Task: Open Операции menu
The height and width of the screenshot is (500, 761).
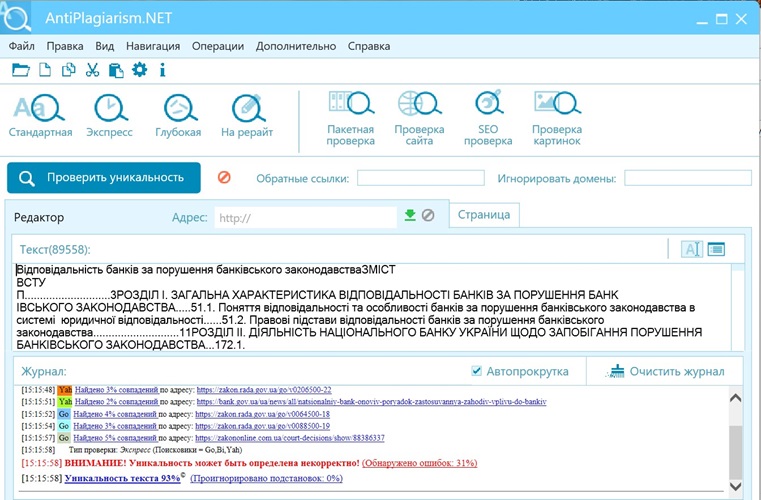Action: [x=218, y=46]
